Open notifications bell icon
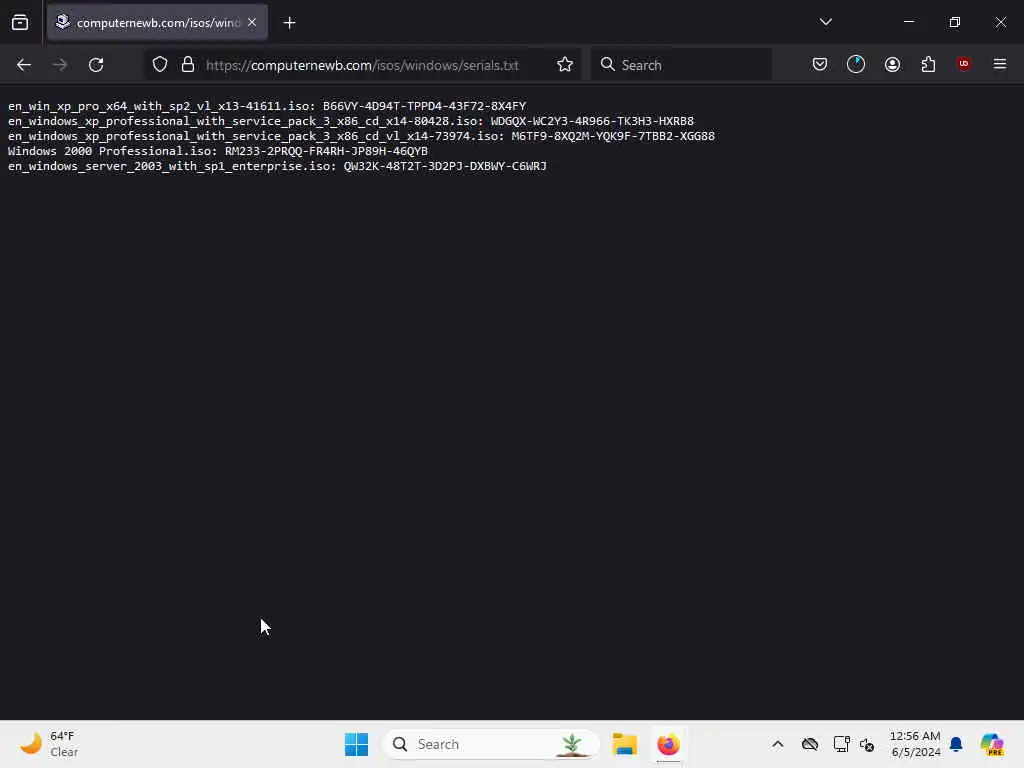The width and height of the screenshot is (1024, 768). point(956,744)
